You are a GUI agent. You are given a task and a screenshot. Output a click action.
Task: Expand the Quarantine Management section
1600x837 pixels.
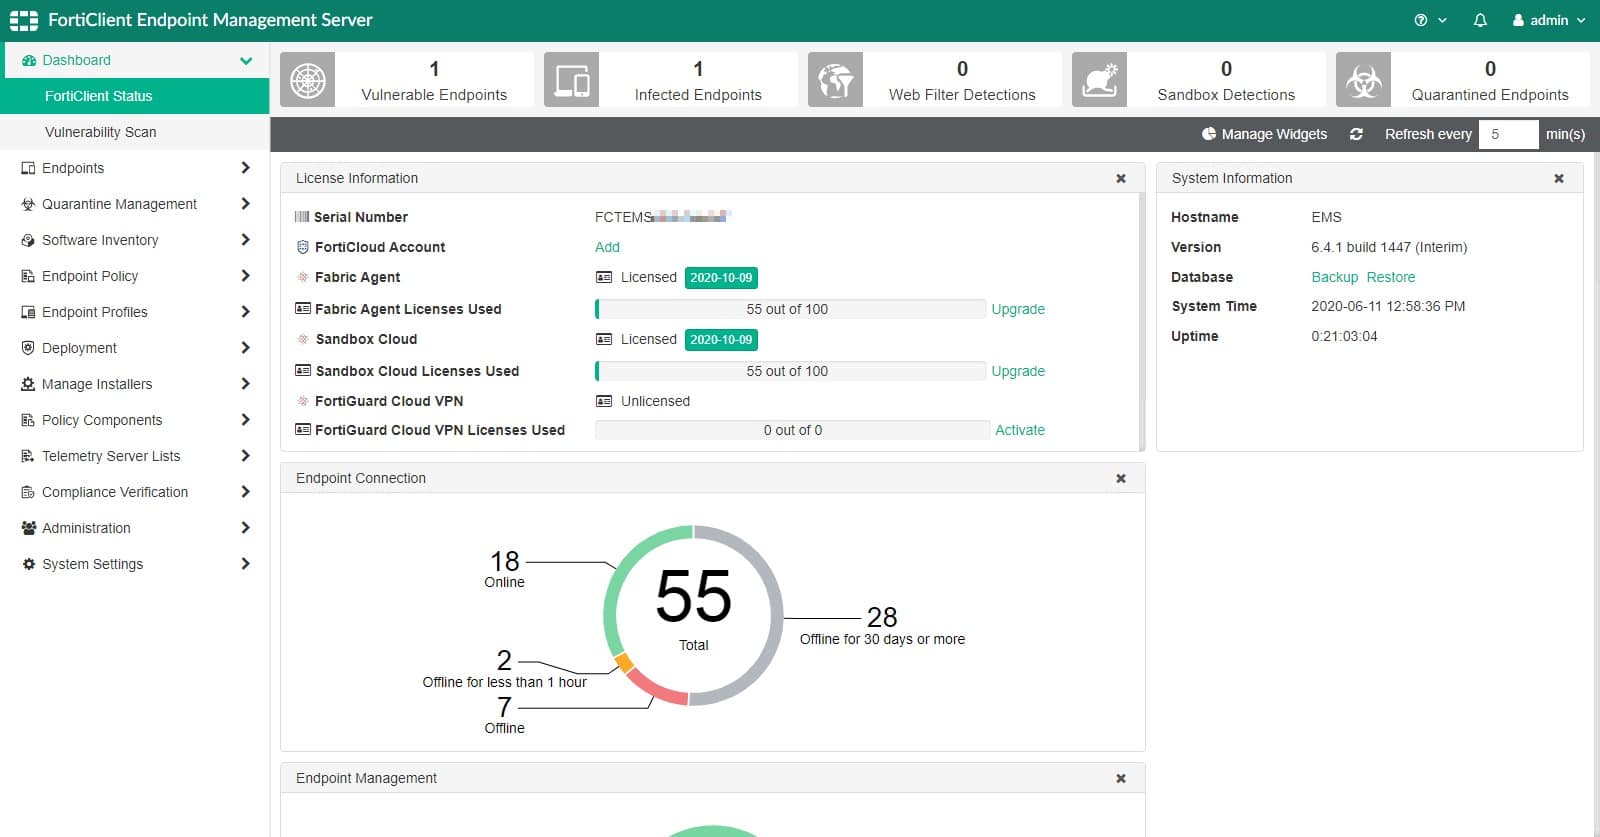pyautogui.click(x=135, y=204)
